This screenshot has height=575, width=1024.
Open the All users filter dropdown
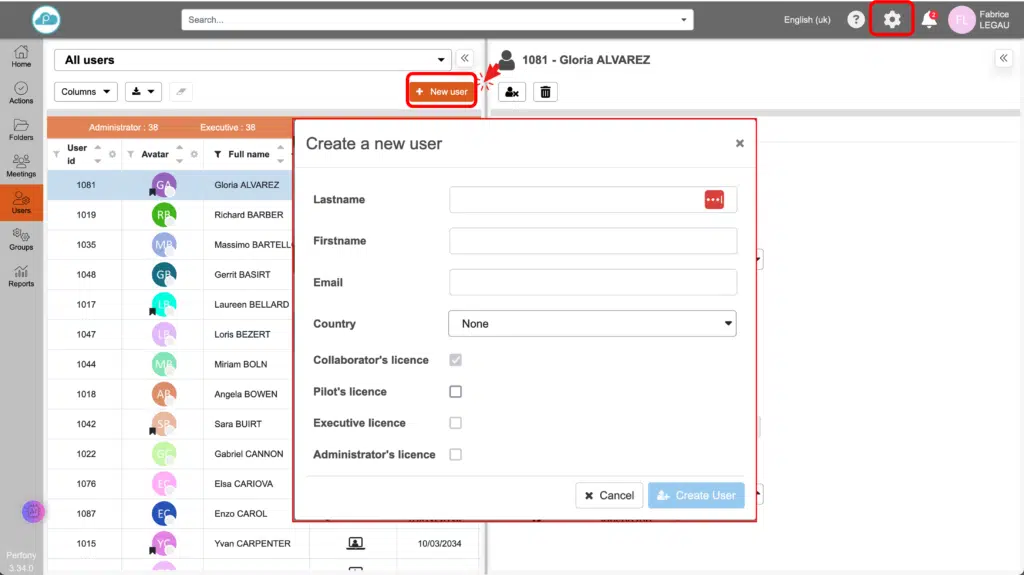[x=251, y=60]
